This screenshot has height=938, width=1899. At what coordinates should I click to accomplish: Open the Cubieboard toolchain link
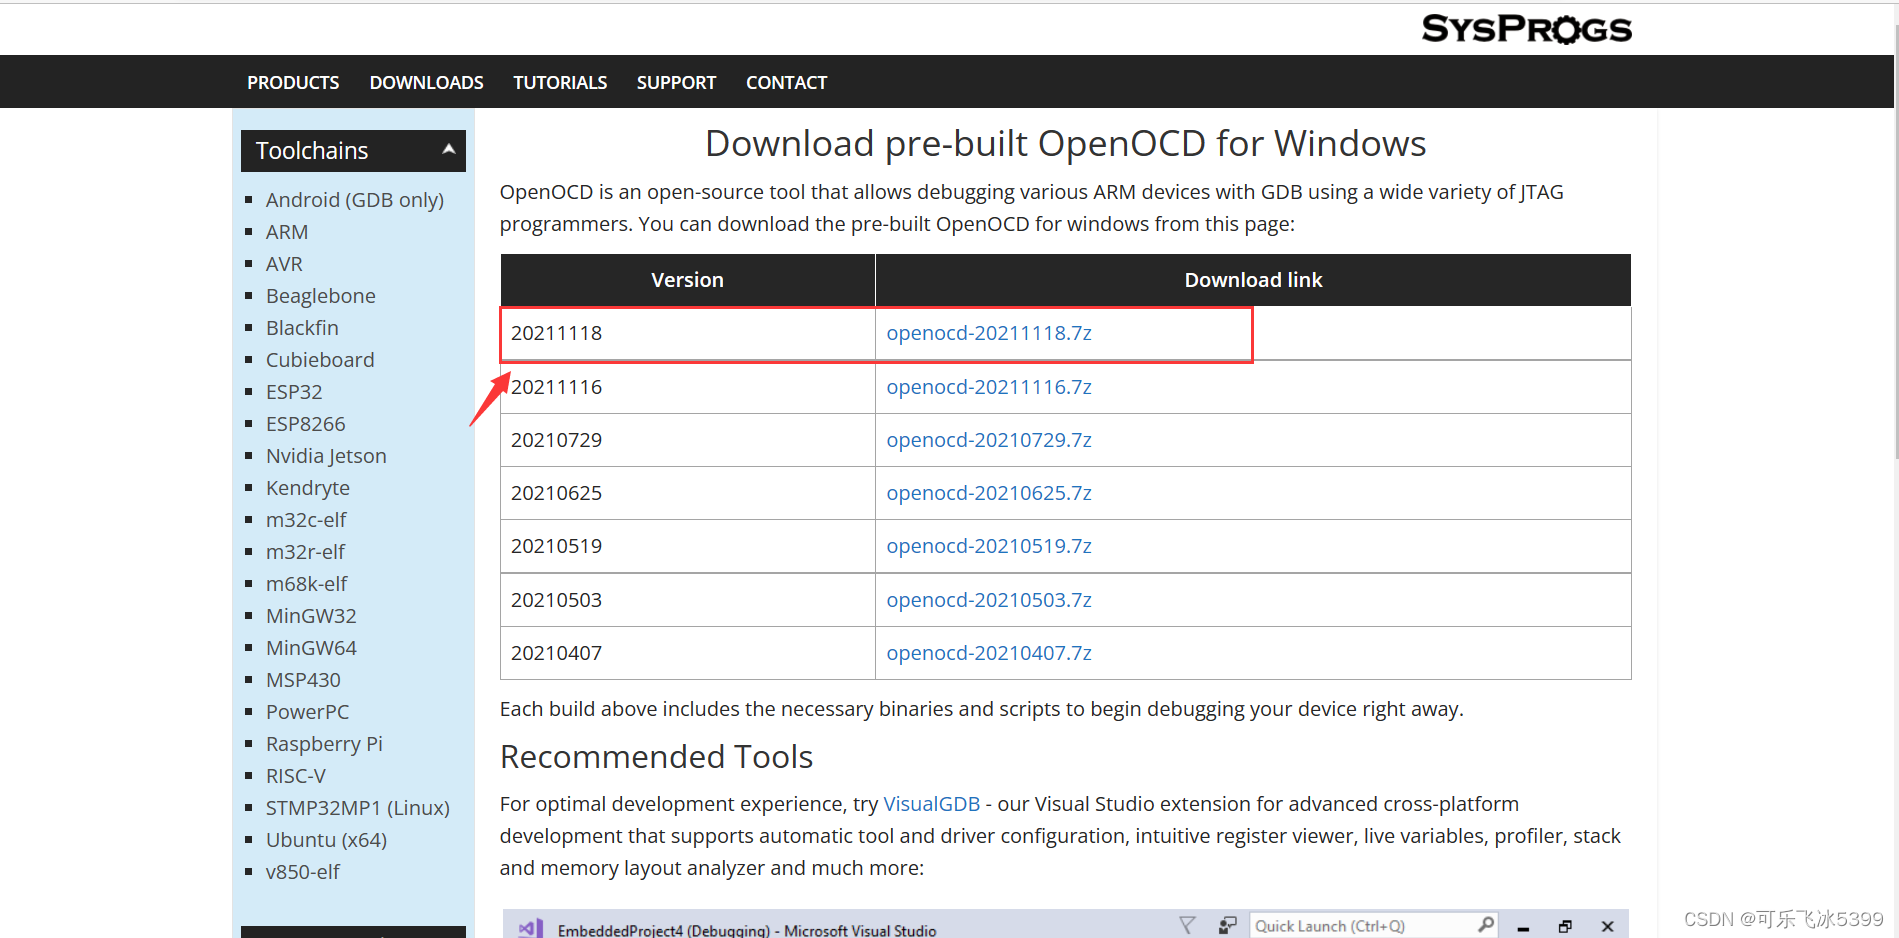[320, 360]
